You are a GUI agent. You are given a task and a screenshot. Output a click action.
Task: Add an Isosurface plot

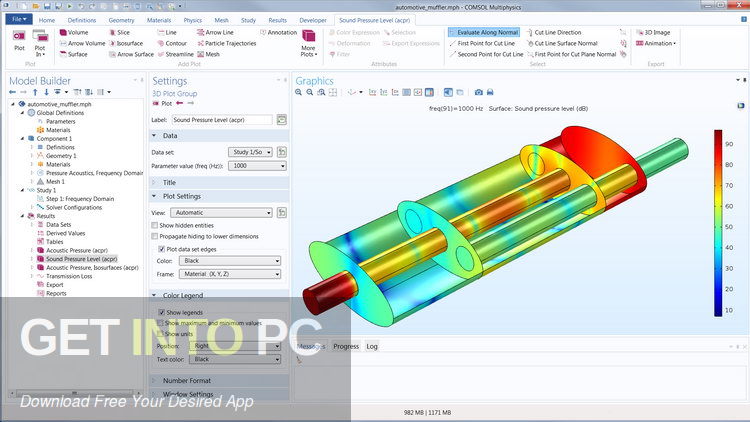pos(126,44)
